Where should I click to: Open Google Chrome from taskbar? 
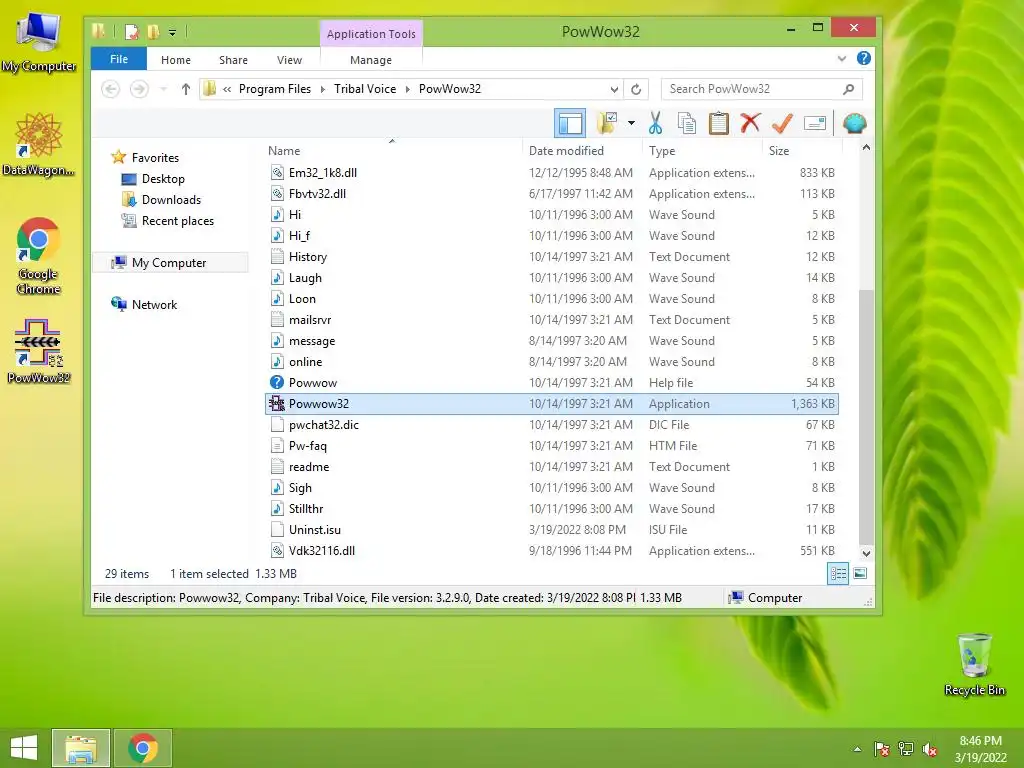pos(143,748)
